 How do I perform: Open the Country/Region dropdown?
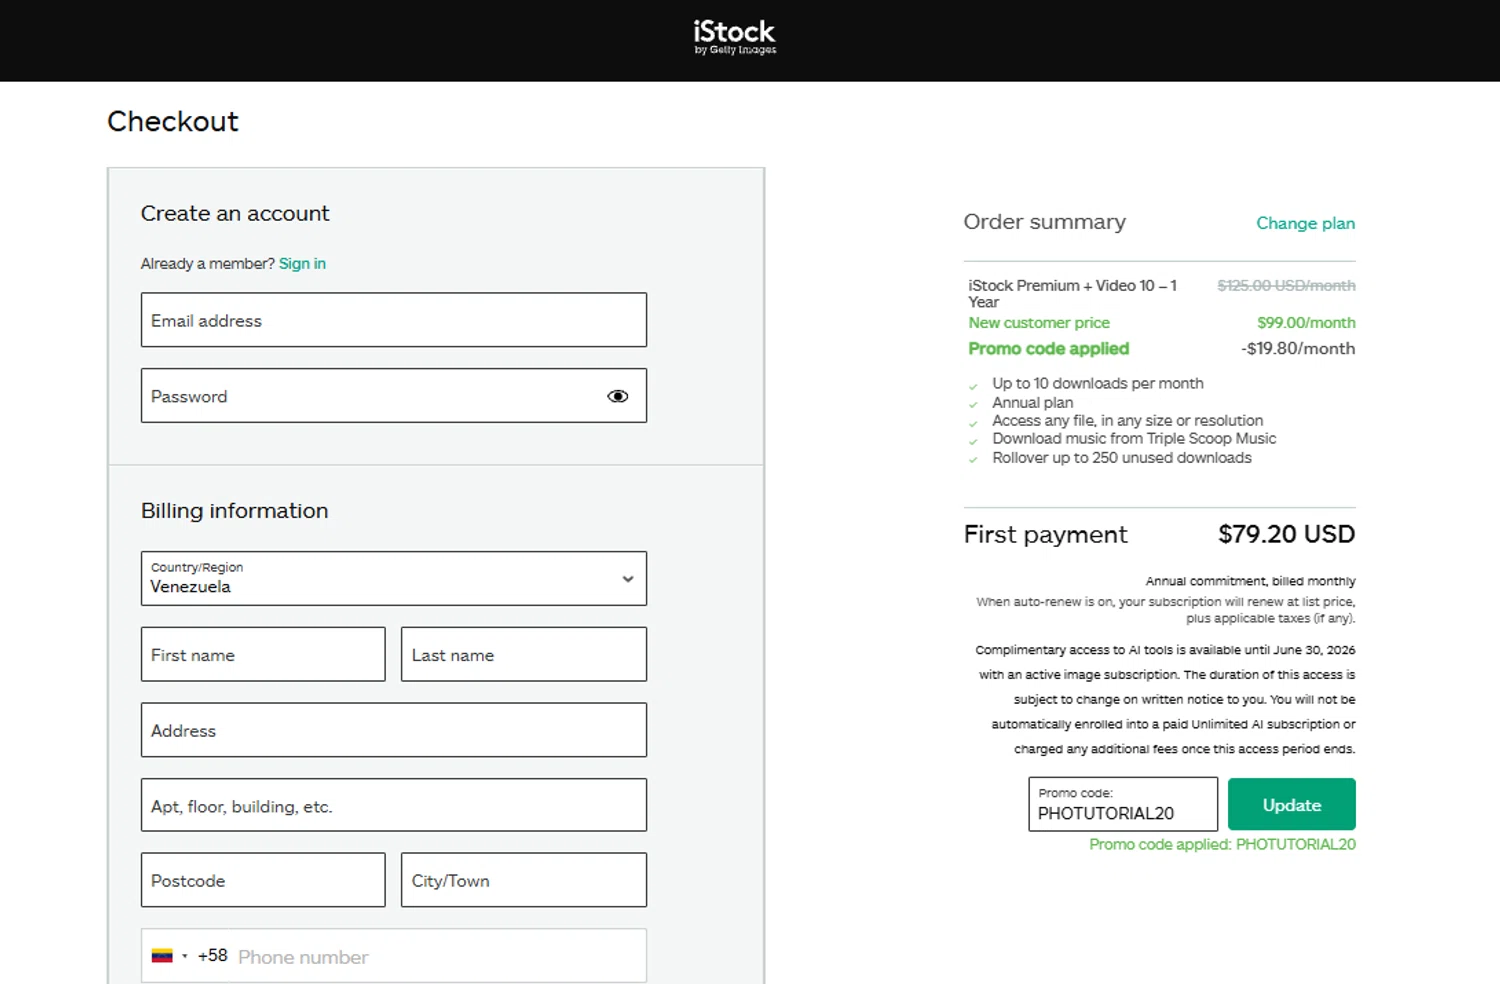pyautogui.click(x=394, y=578)
